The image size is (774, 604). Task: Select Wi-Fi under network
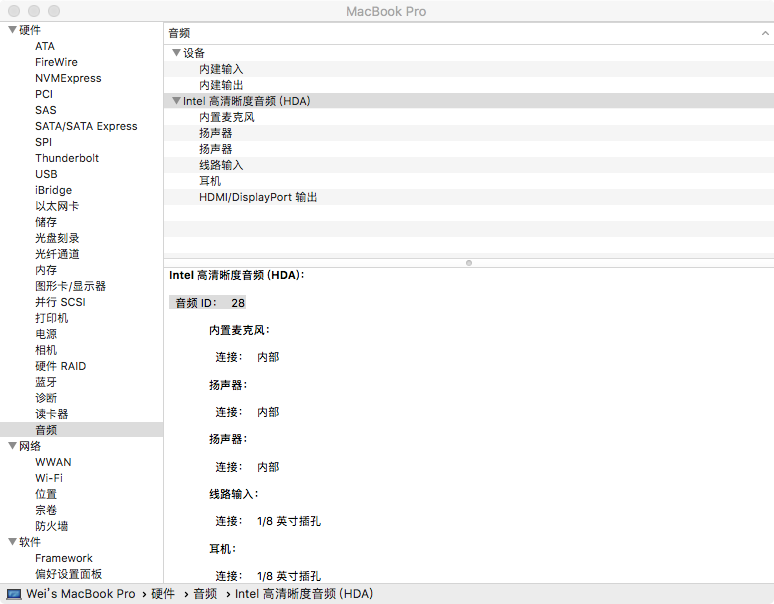coord(49,478)
